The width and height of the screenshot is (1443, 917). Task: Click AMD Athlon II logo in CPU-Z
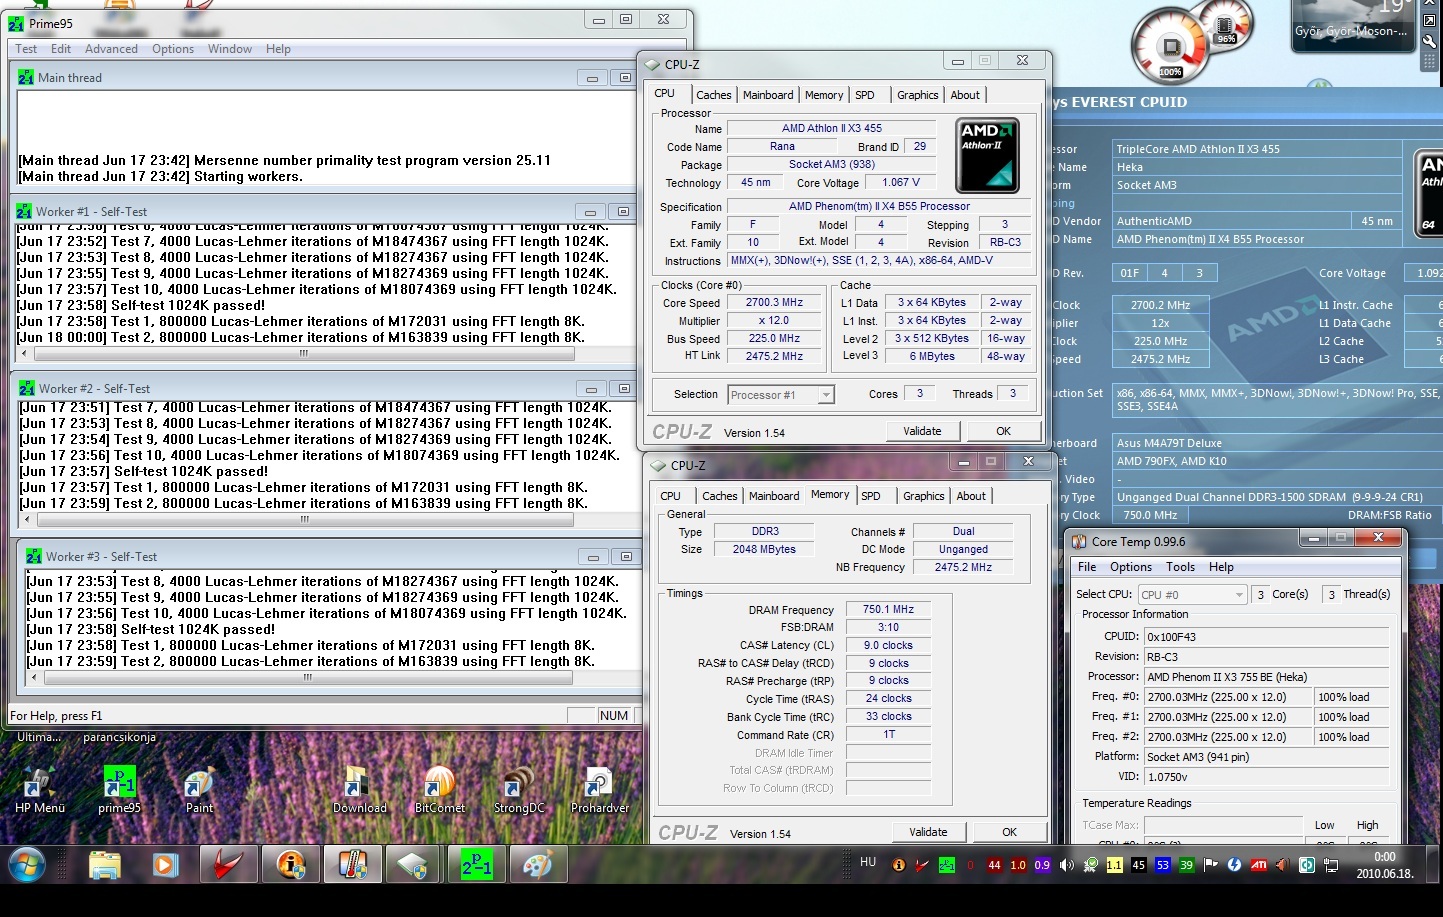987,155
